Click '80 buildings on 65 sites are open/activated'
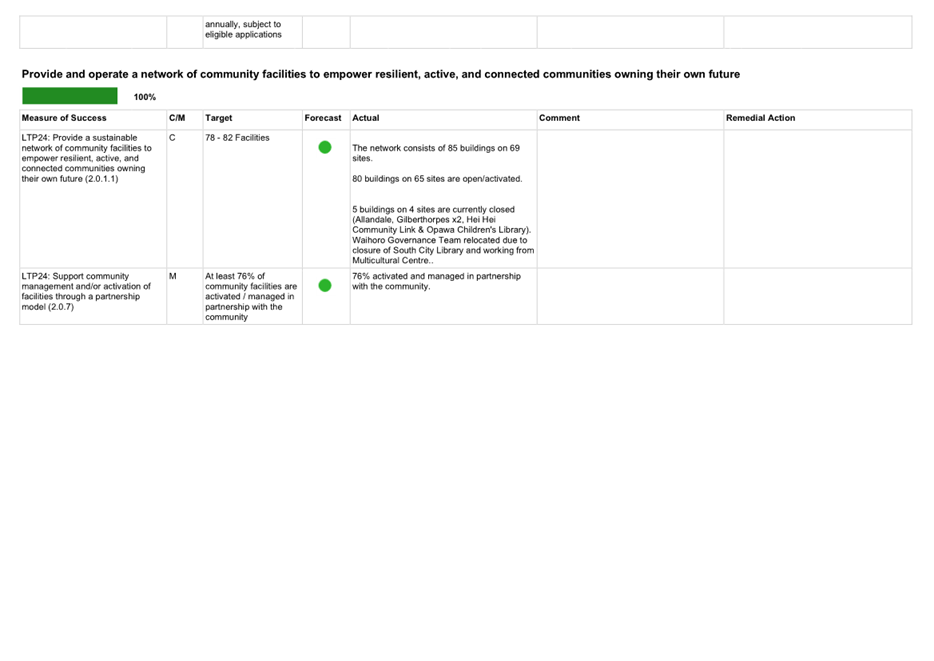This screenshot has width=934, height=661. 437,179
